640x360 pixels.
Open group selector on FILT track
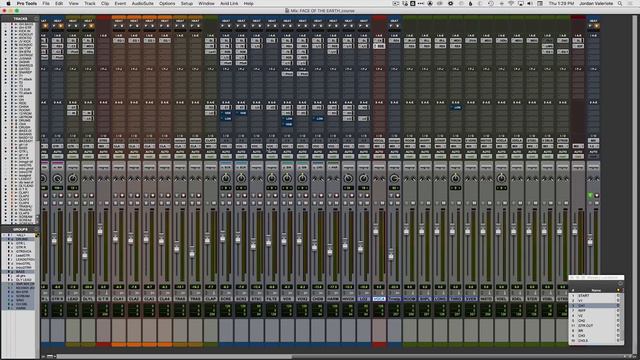pos(272,167)
